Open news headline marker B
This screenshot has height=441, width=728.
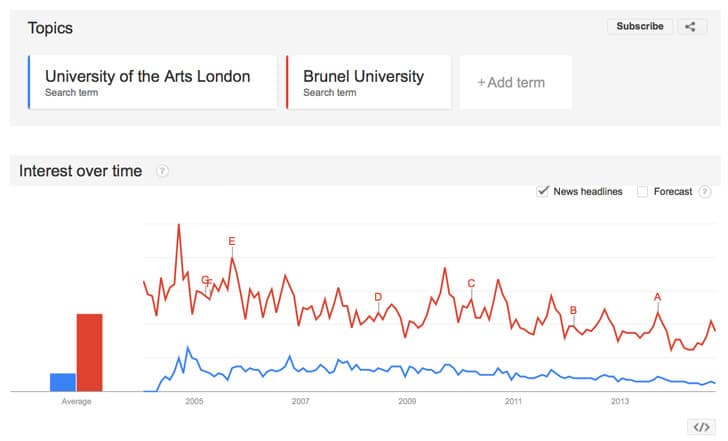click(x=573, y=310)
